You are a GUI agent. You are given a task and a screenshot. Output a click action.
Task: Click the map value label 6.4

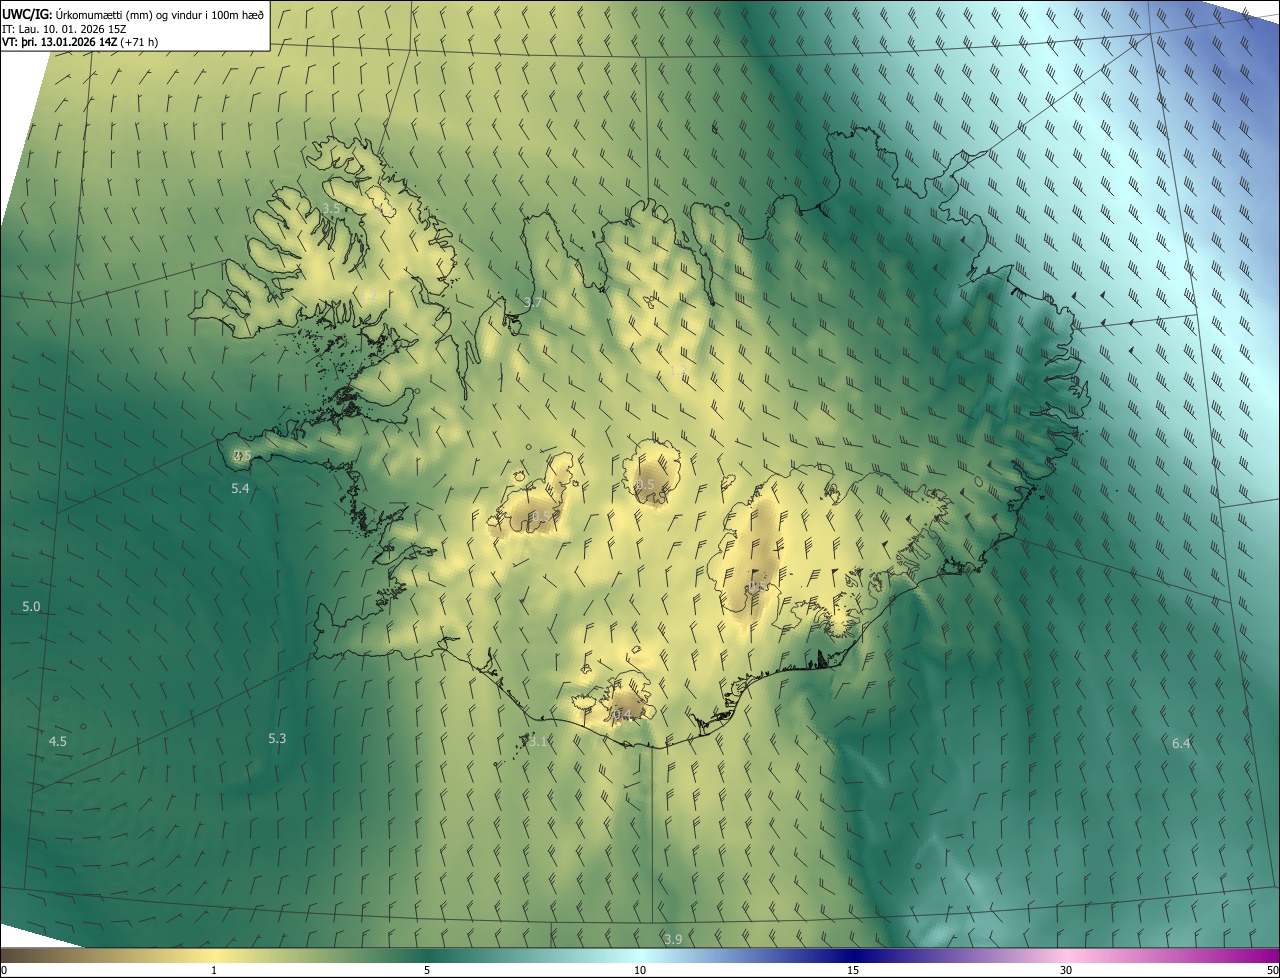point(1181,743)
